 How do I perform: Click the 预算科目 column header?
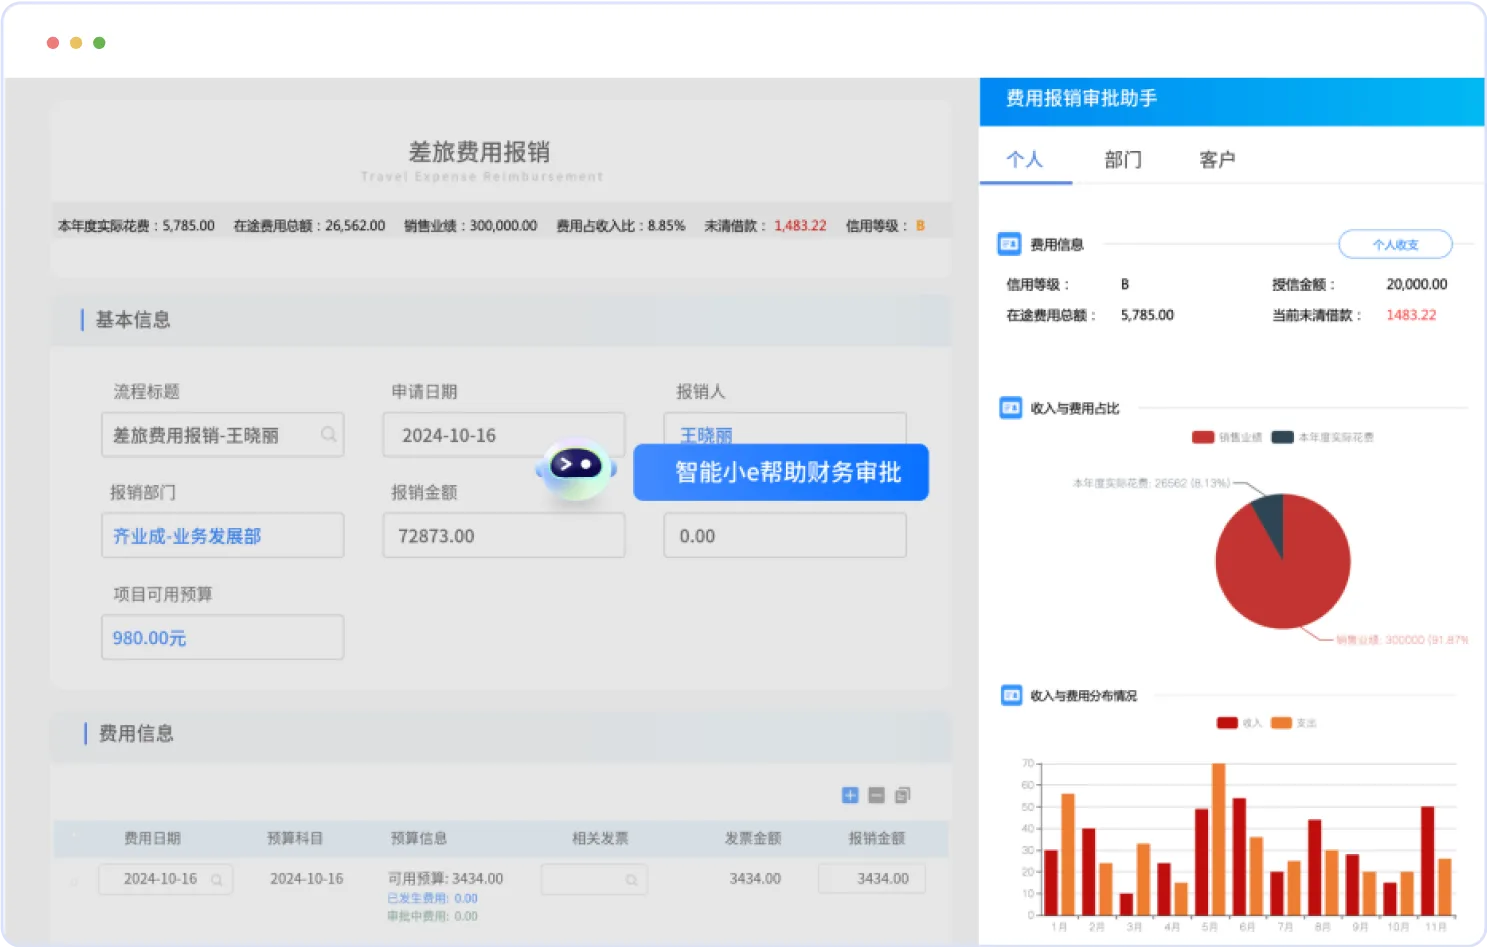pyautogui.click(x=295, y=838)
